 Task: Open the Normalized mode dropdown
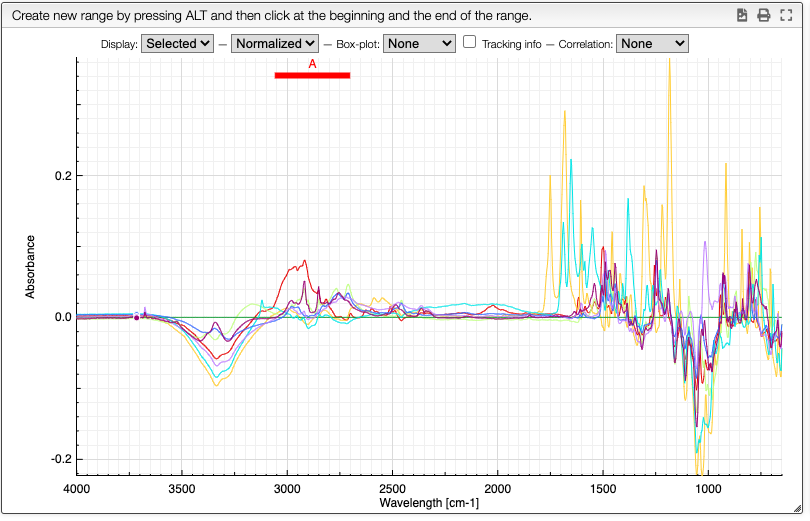(x=275, y=44)
